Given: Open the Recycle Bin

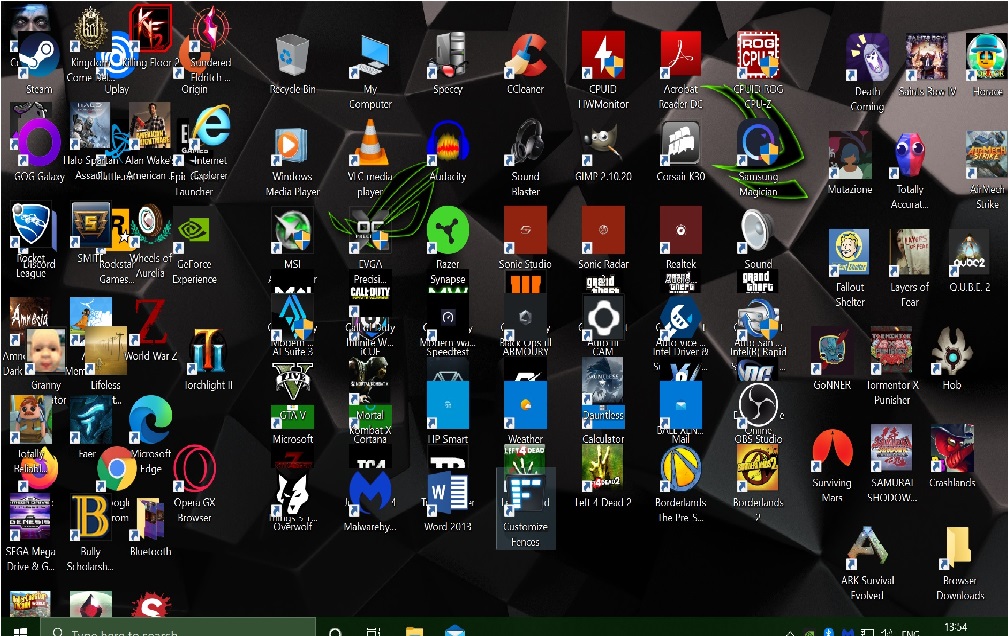Looking at the screenshot, I should click(x=292, y=56).
